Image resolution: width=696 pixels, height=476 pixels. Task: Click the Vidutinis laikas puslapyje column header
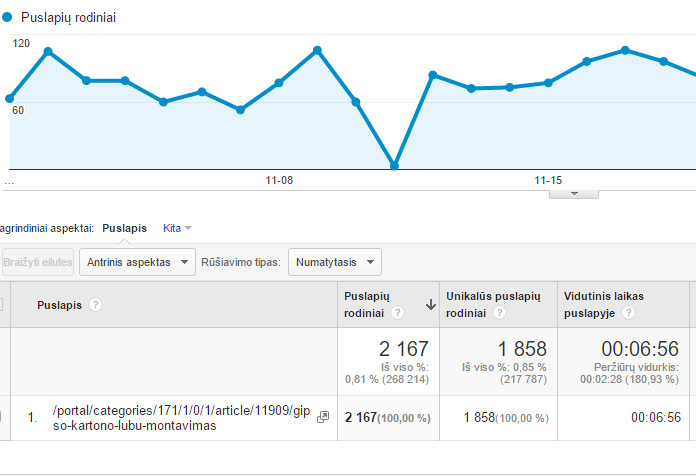[604, 305]
